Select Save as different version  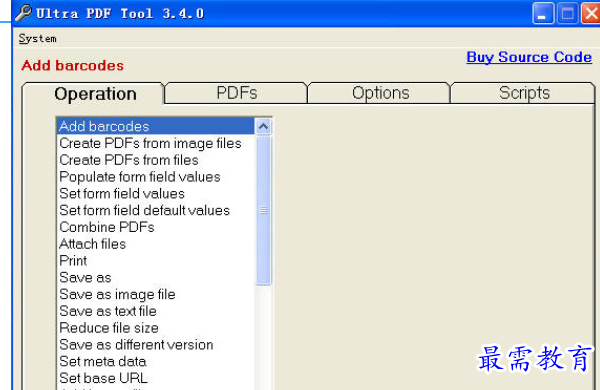click(x=155, y=345)
